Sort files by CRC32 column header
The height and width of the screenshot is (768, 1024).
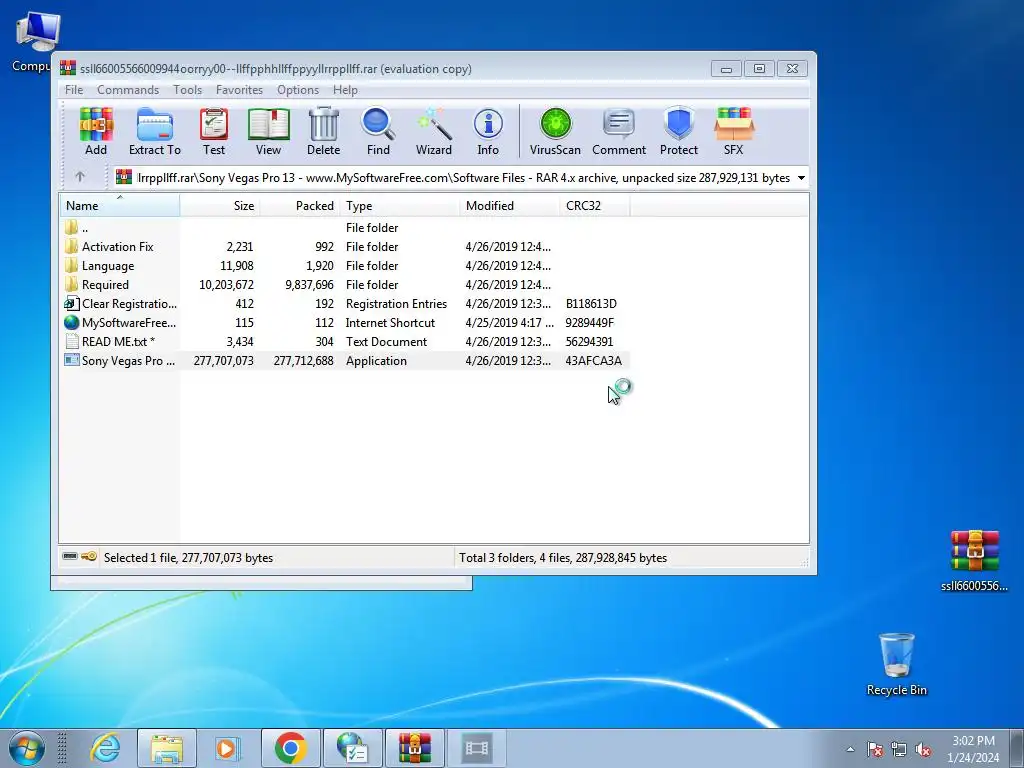point(594,205)
